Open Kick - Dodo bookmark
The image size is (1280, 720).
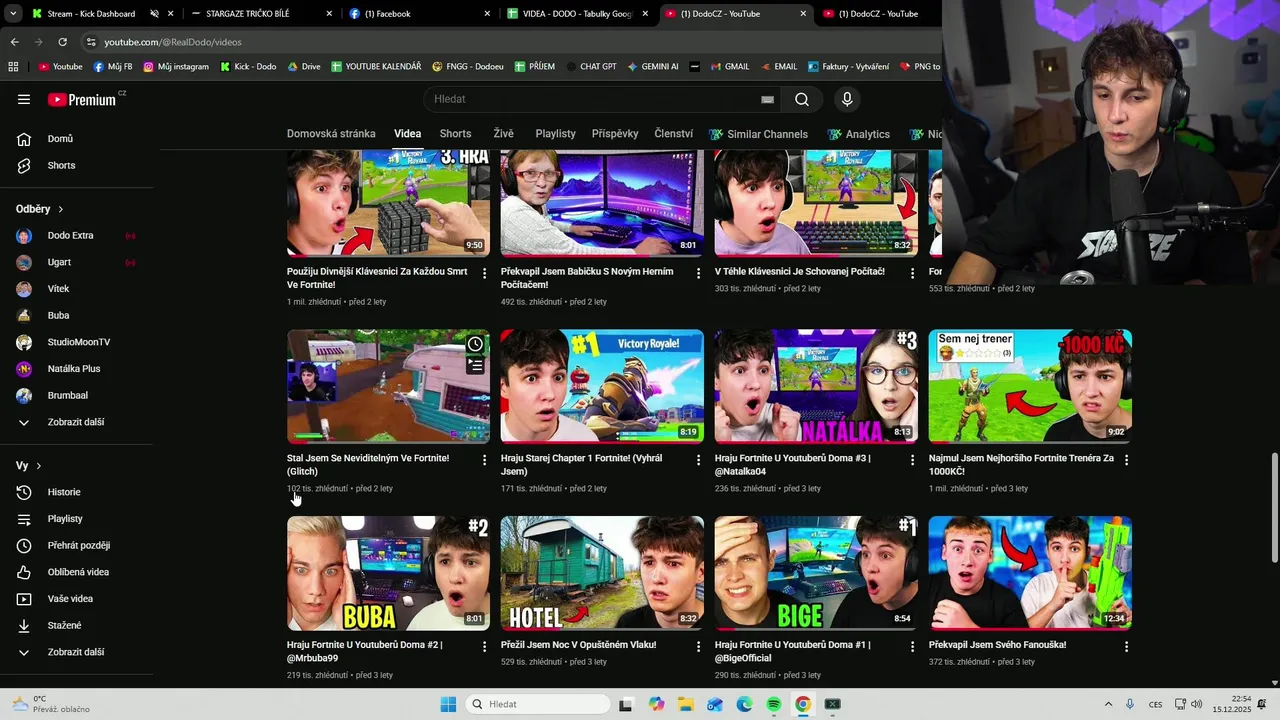click(x=247, y=67)
